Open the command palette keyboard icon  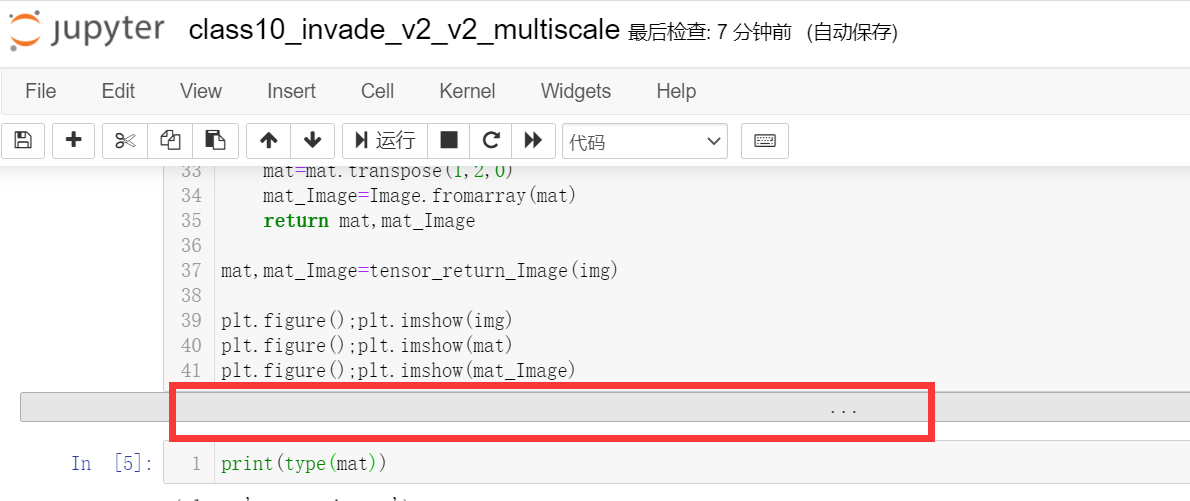[765, 141]
